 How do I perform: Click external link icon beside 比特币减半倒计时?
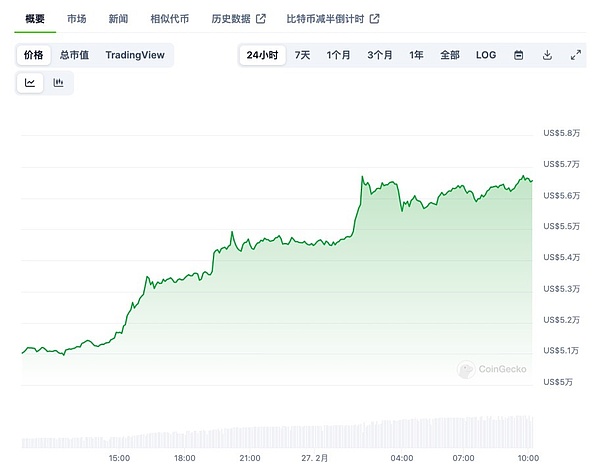pyautogui.click(x=374, y=19)
